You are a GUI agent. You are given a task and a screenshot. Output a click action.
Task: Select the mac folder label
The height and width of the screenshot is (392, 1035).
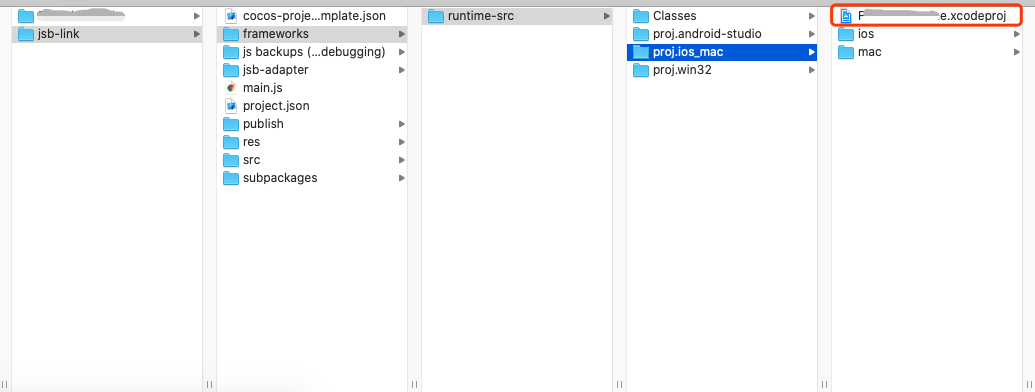pyautogui.click(x=869, y=52)
